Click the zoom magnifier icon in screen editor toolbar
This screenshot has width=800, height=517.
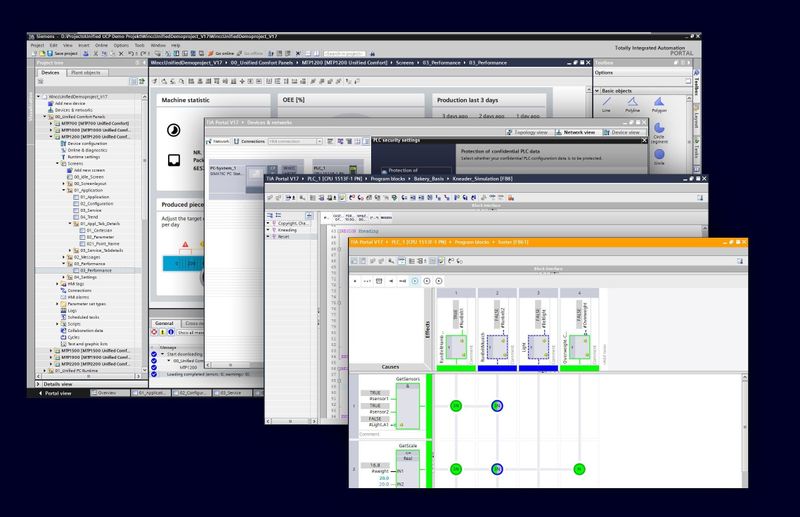click(181, 81)
